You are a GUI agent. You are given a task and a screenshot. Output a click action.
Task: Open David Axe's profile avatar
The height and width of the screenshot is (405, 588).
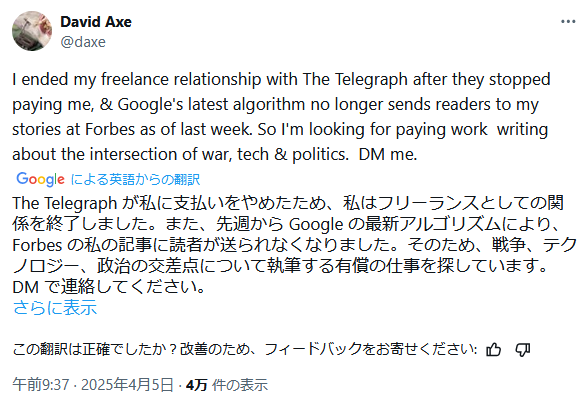pos(32,31)
